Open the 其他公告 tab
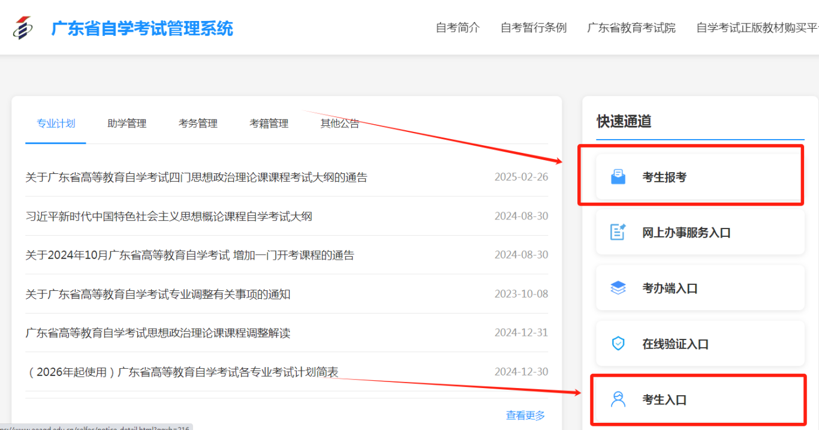Viewport: 819px width, 430px height. (x=340, y=124)
